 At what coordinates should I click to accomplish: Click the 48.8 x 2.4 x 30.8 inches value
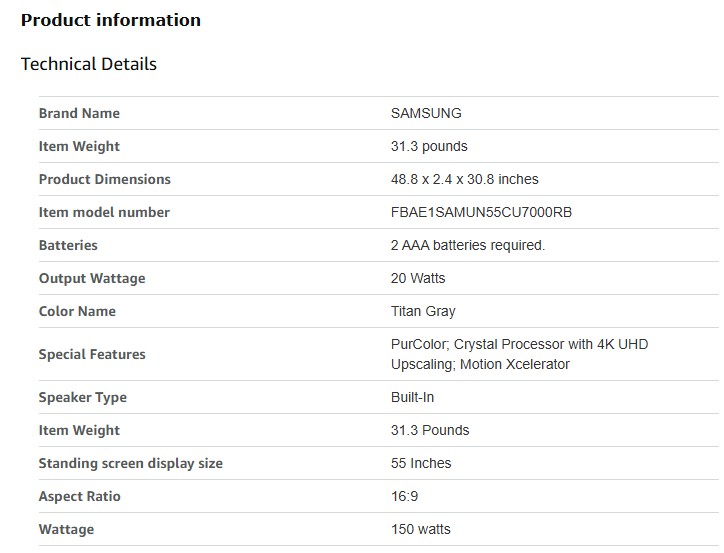464,179
